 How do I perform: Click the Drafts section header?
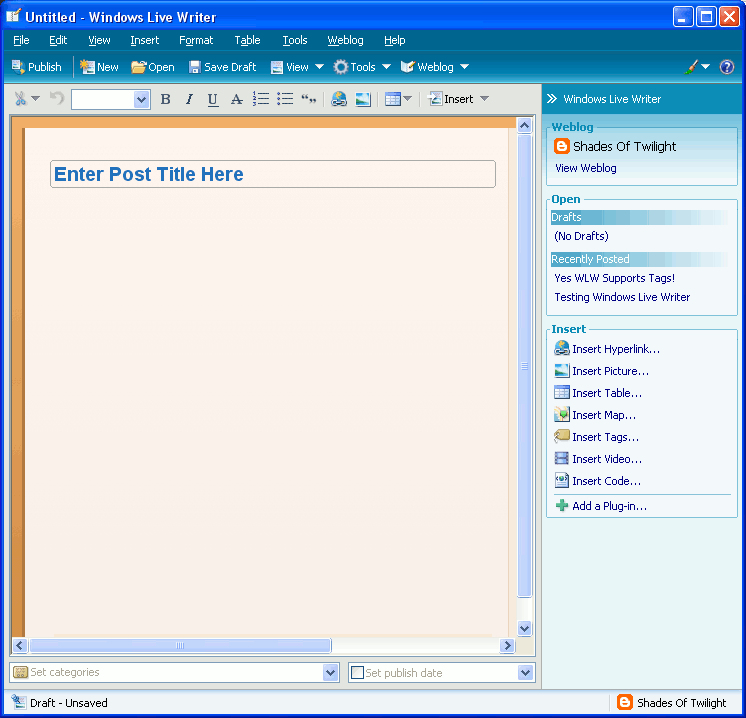tap(639, 217)
